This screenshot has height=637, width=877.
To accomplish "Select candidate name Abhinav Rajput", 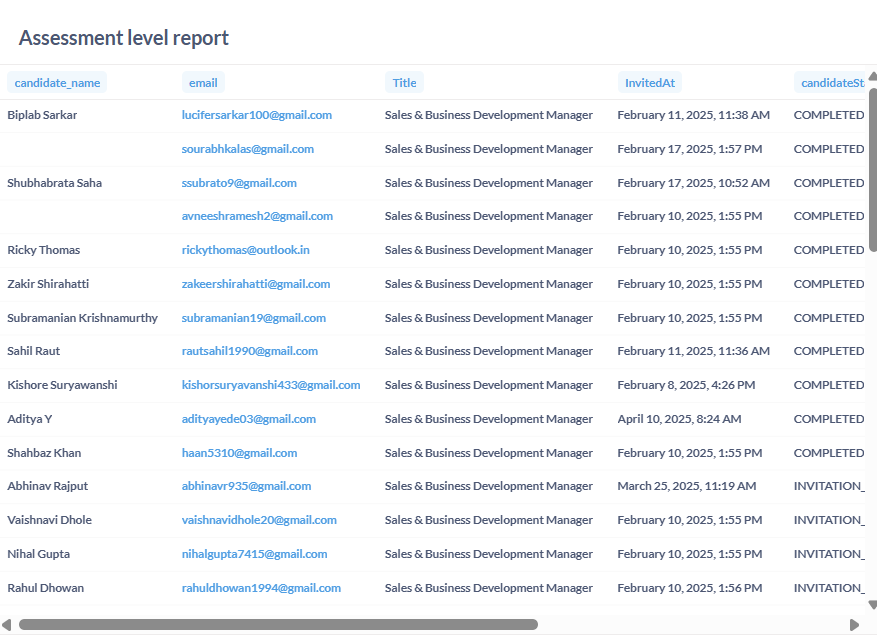I will pyautogui.click(x=48, y=487).
